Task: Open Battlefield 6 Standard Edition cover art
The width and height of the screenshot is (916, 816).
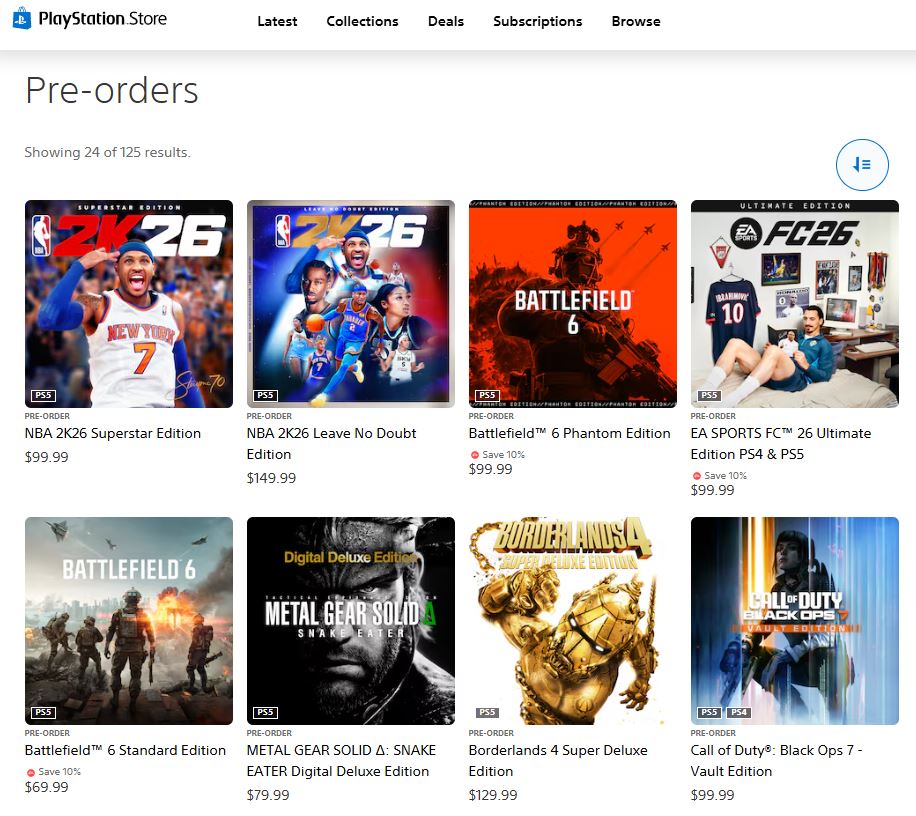Action: [129, 621]
